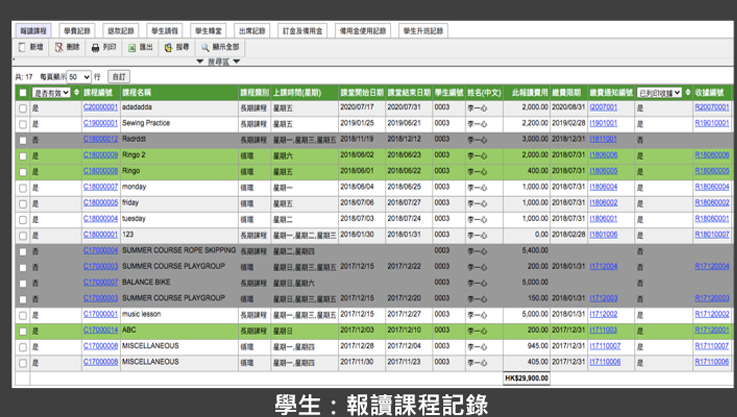This screenshot has height=417, width=737.
Task: Click the SUMMER COURSE ROPE SKIPPING course name
Action: 179,251
